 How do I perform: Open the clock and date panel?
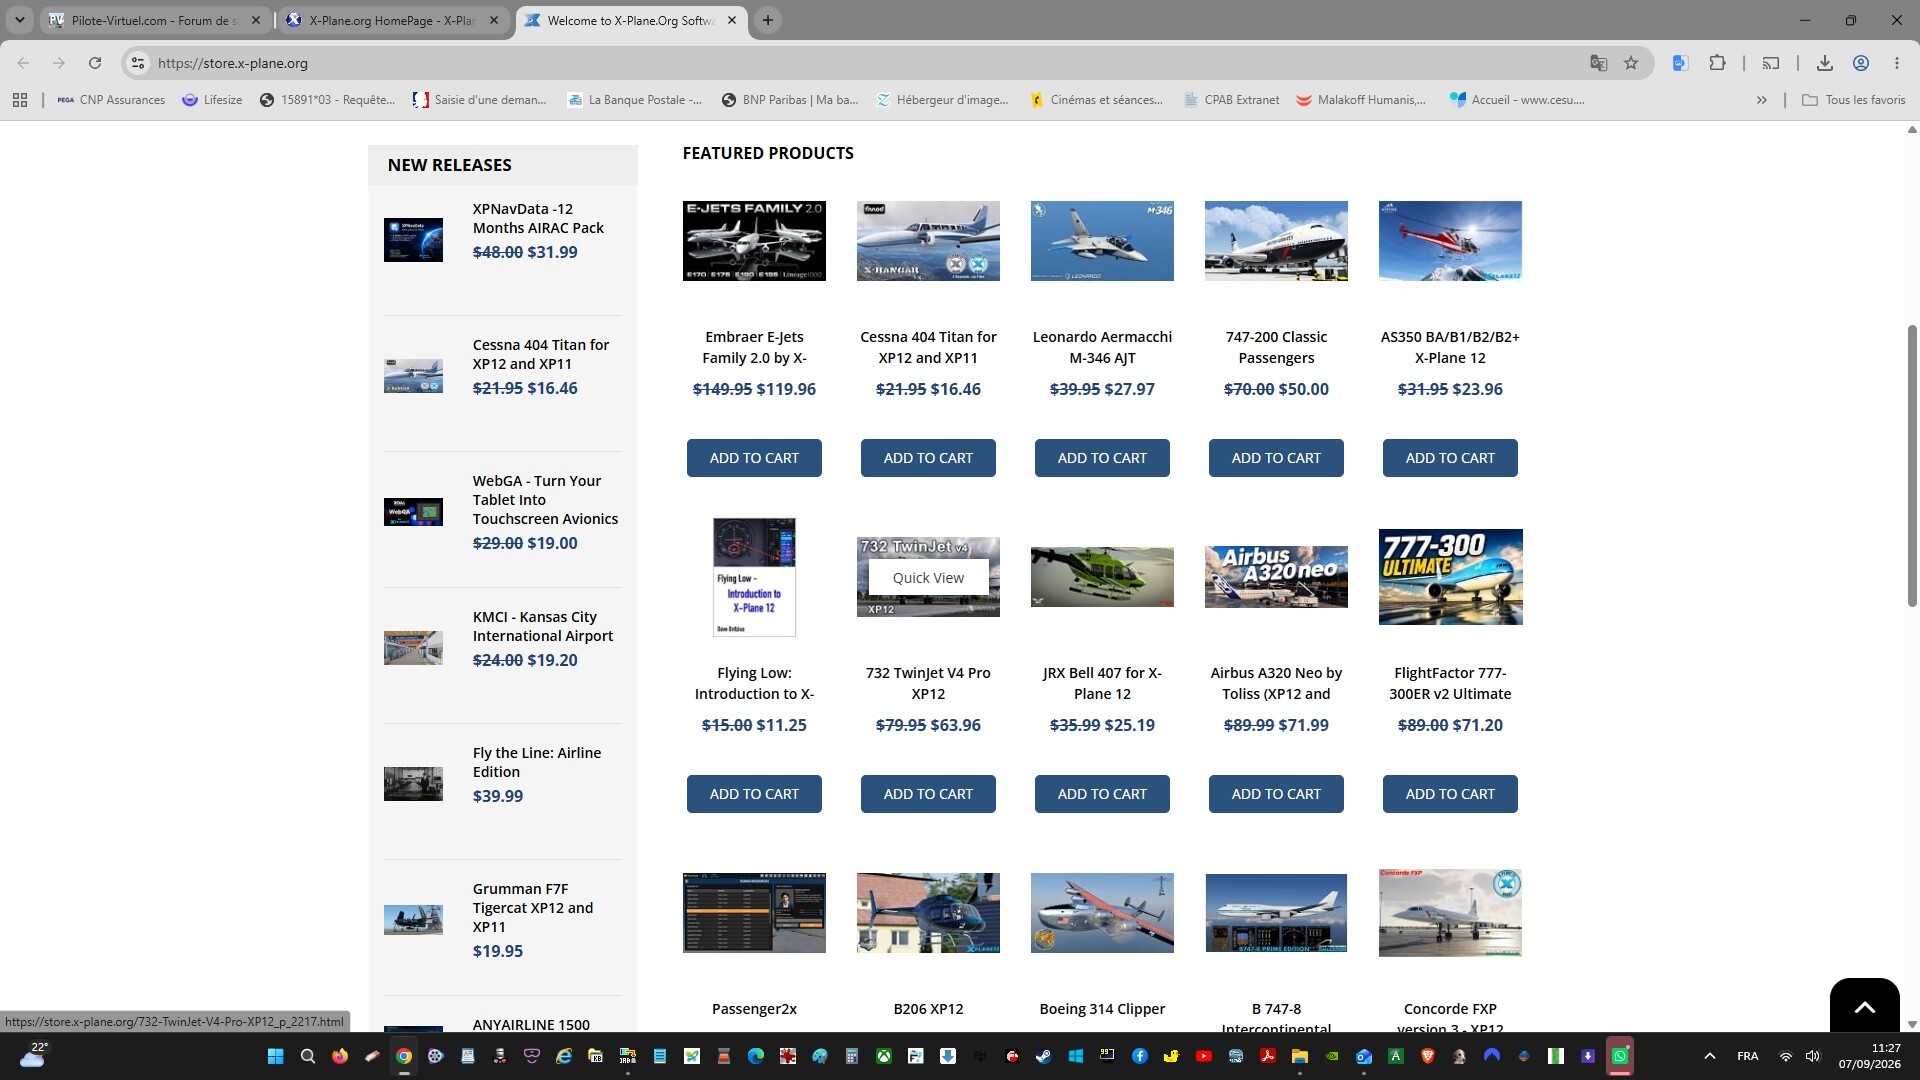1869,1056
